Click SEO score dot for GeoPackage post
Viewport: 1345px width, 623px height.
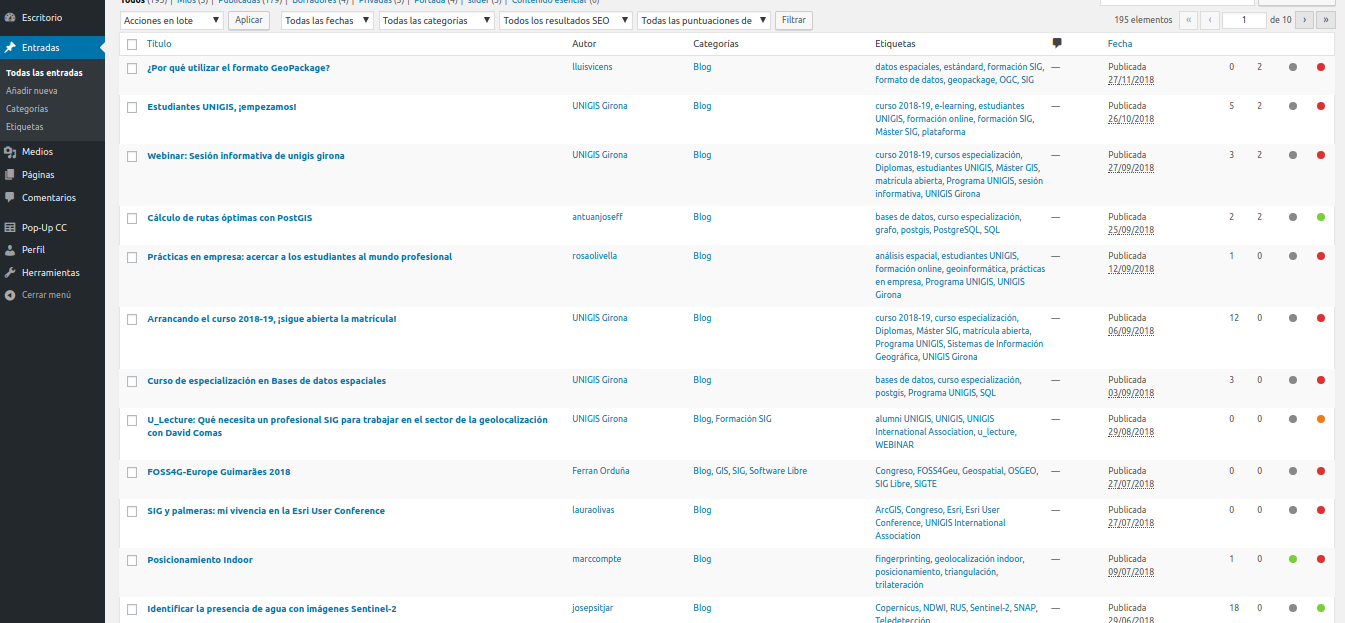tap(1293, 67)
